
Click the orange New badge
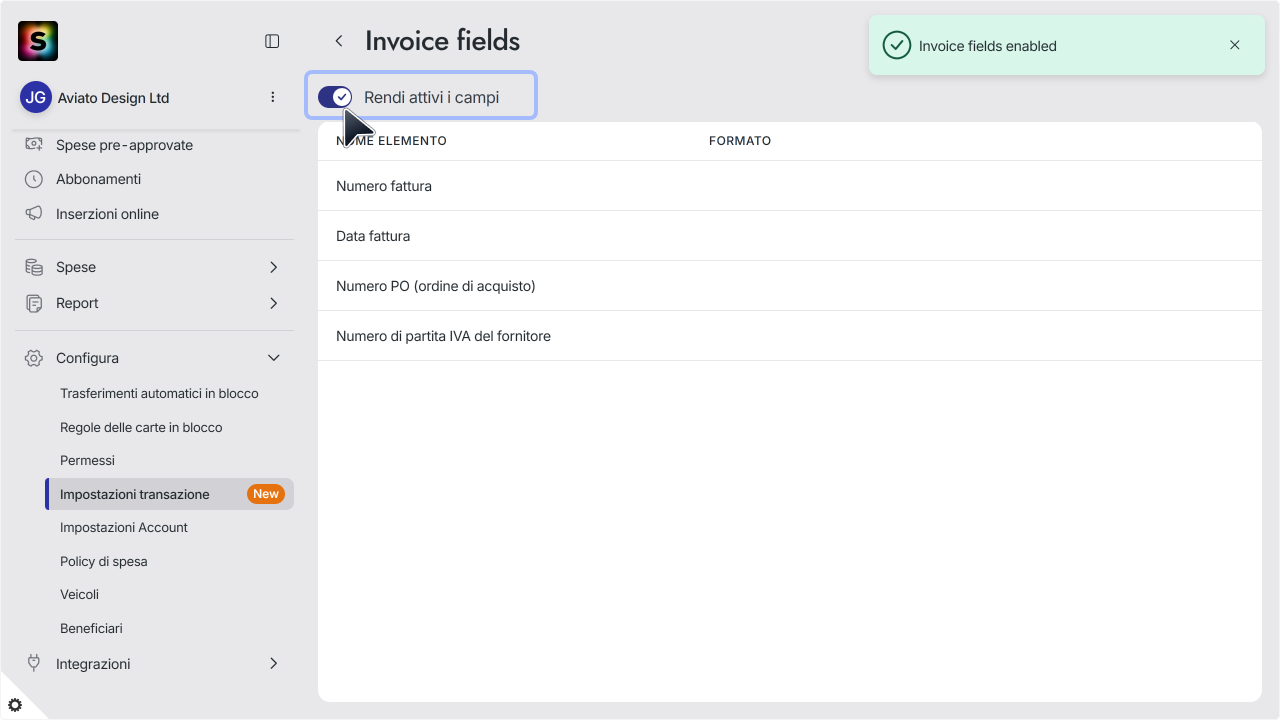tap(266, 494)
